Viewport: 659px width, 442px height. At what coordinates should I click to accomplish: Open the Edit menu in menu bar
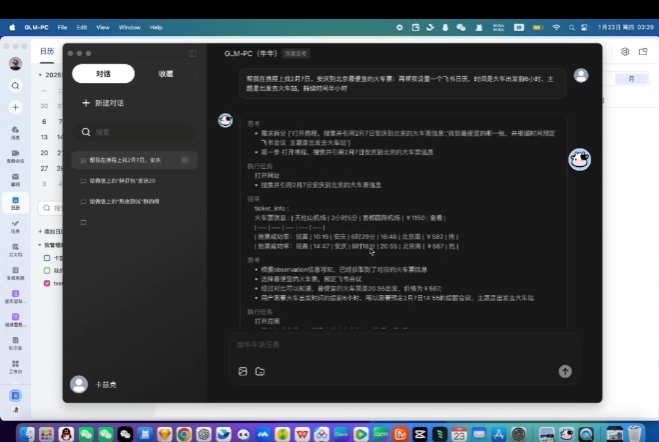[x=82, y=27]
